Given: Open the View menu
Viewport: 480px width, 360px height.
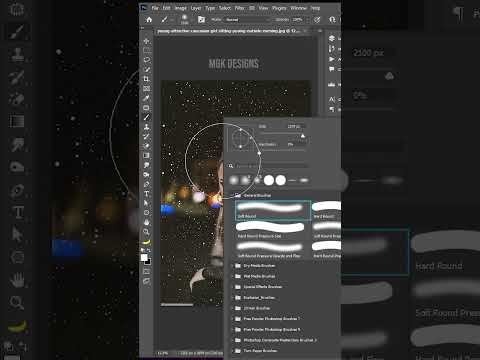Looking at the screenshot, I should (x=263, y=8).
